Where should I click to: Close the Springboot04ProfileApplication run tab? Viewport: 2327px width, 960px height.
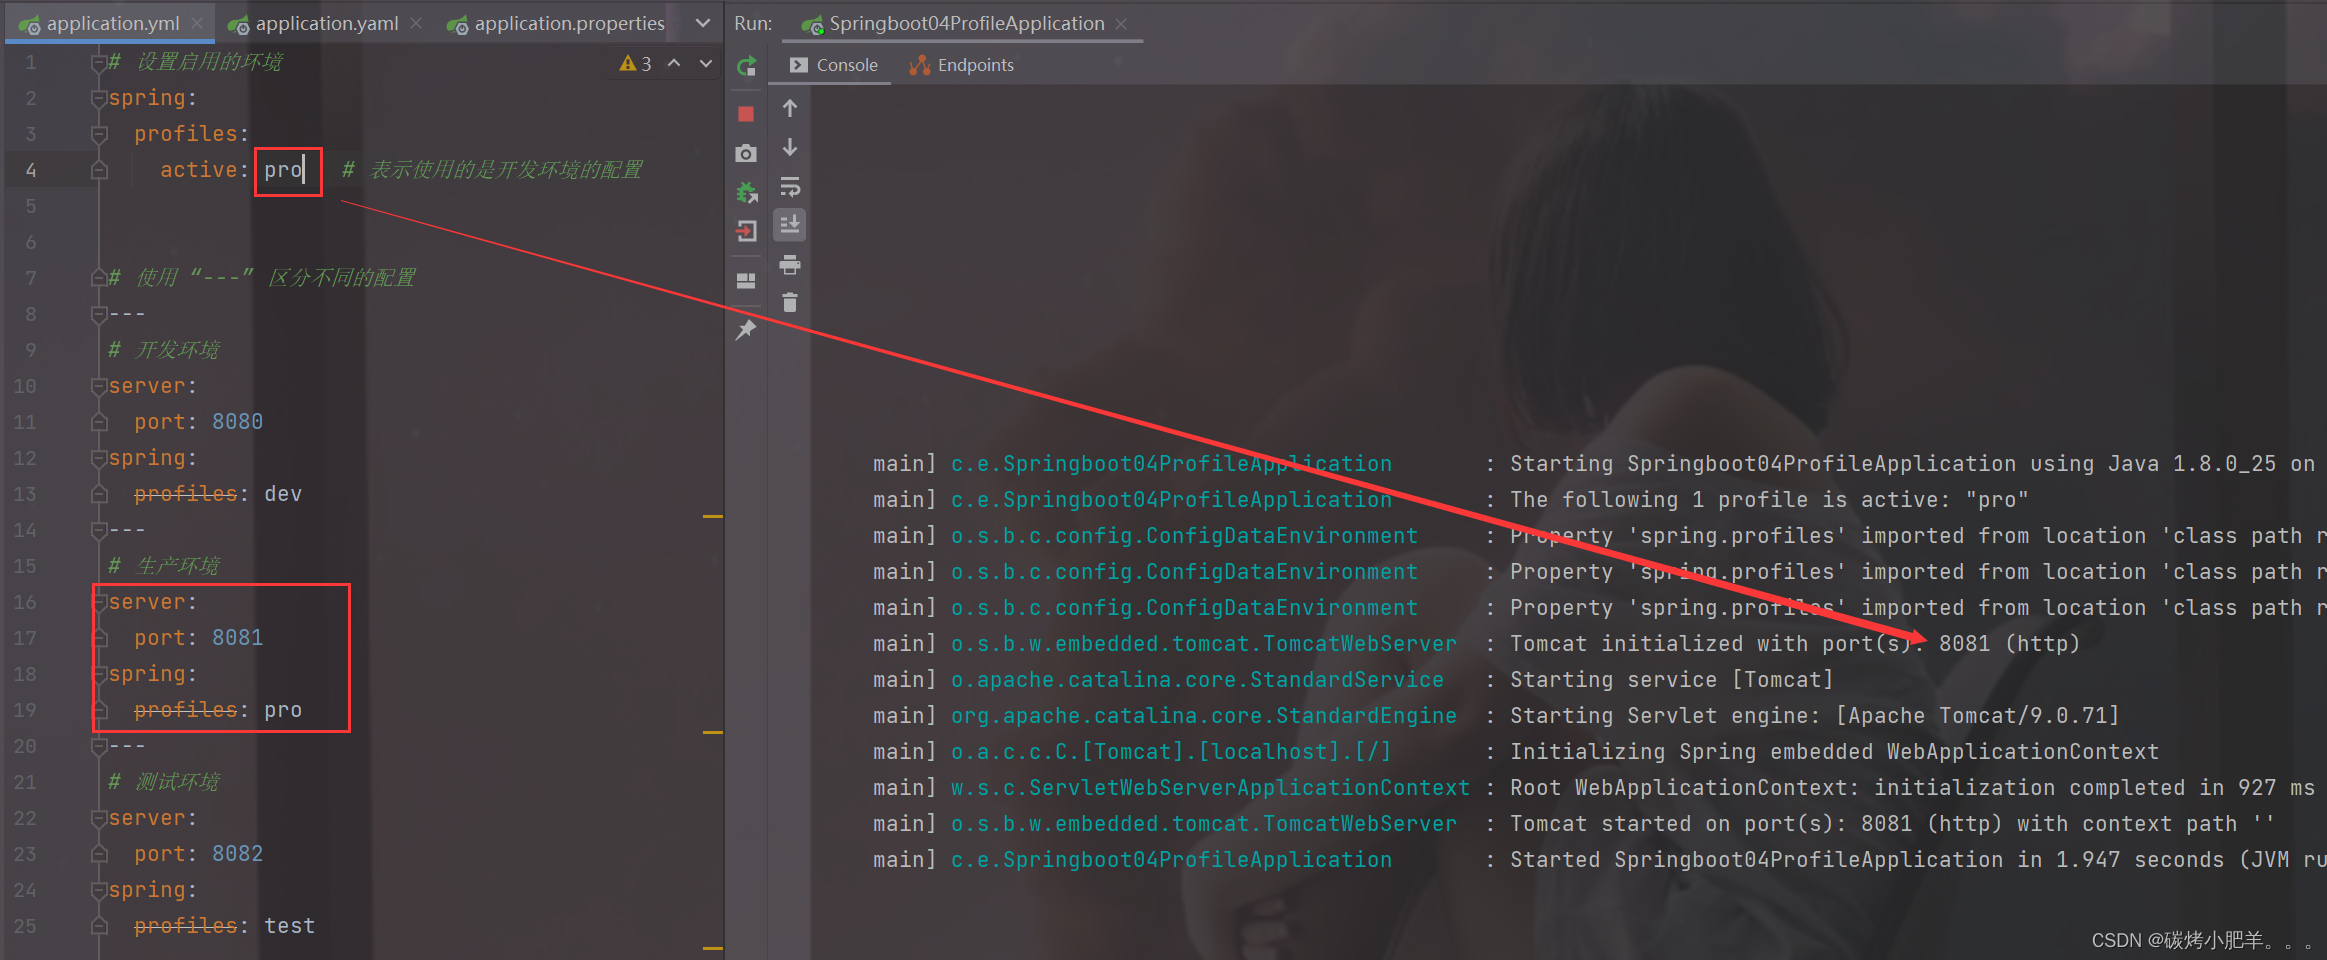[x=1121, y=23]
